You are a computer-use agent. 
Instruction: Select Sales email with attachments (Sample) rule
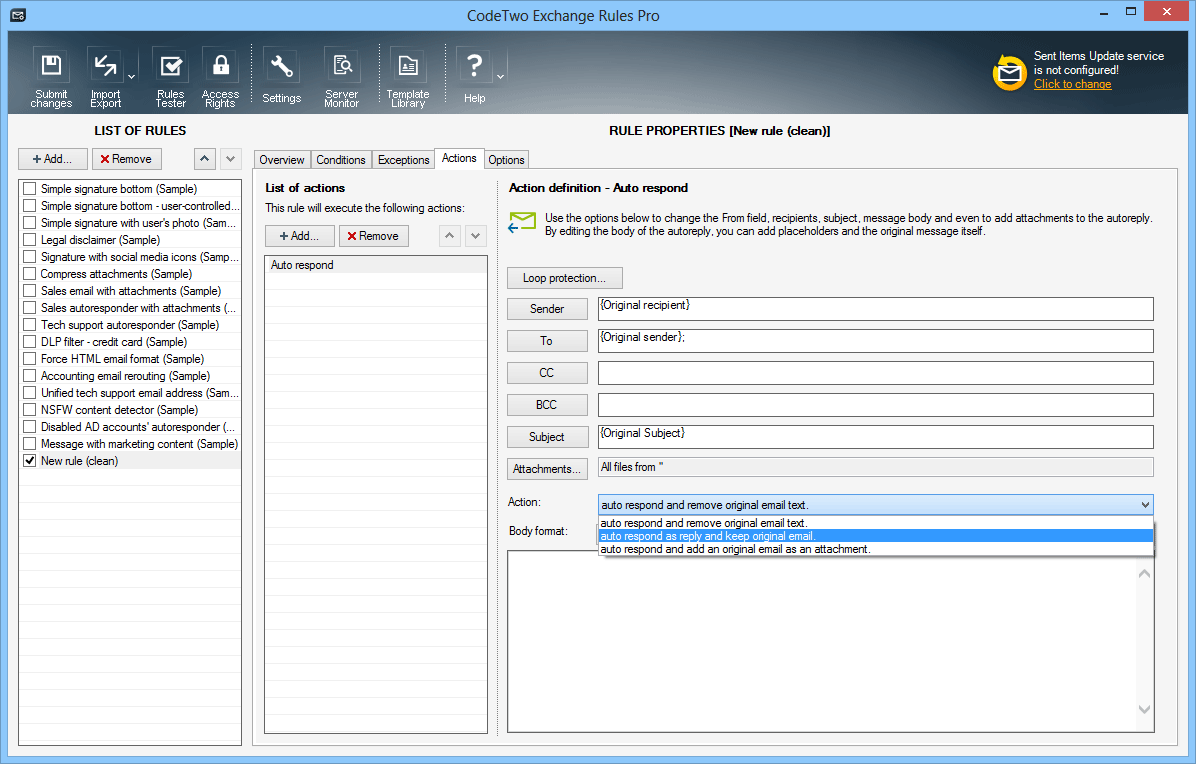pyautogui.click(x=130, y=291)
